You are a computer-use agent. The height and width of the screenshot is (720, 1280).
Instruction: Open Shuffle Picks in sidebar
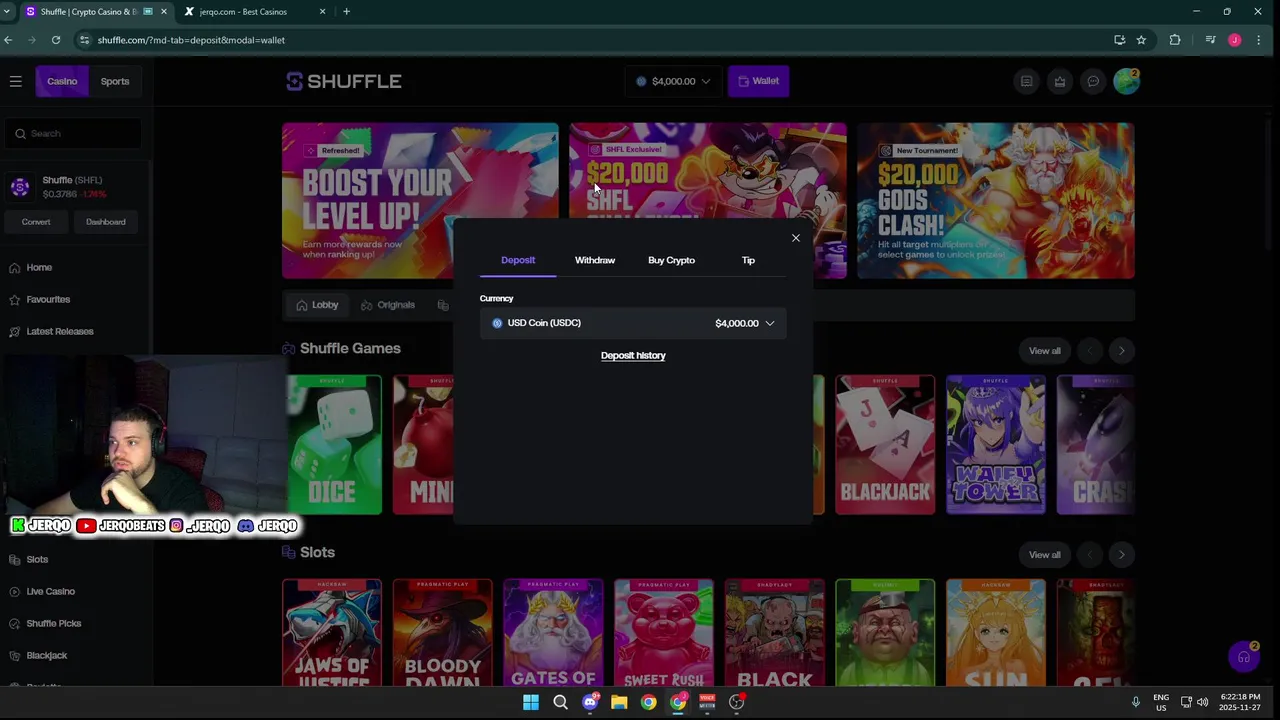(x=54, y=623)
